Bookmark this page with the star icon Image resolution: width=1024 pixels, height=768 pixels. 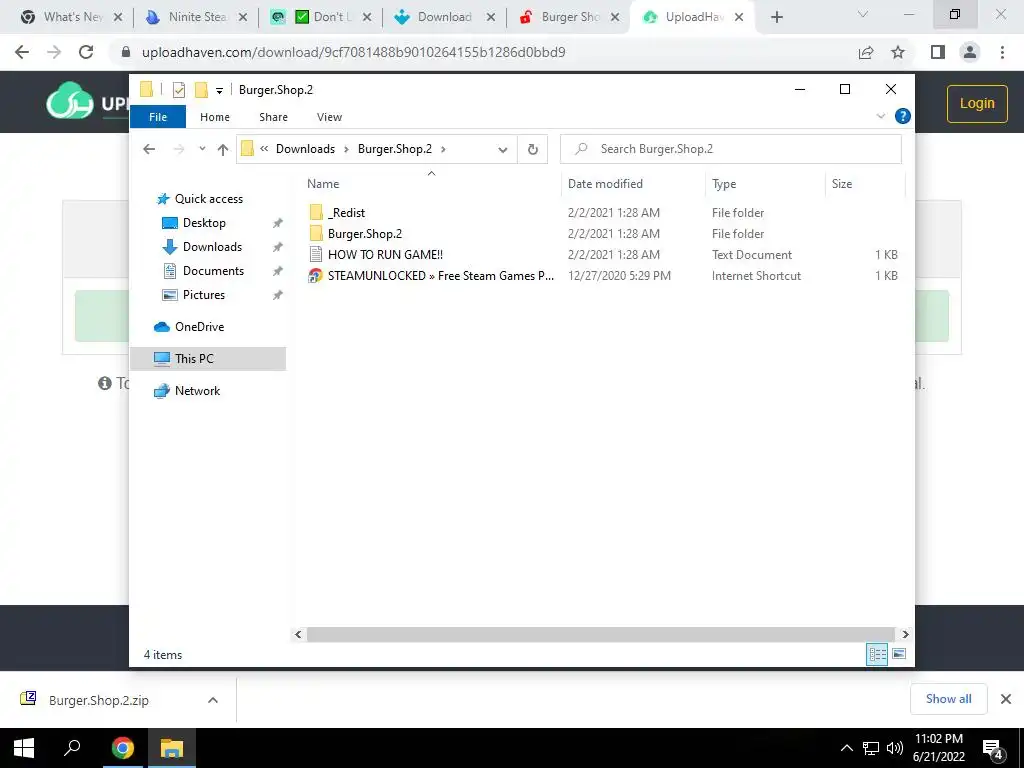(x=898, y=52)
